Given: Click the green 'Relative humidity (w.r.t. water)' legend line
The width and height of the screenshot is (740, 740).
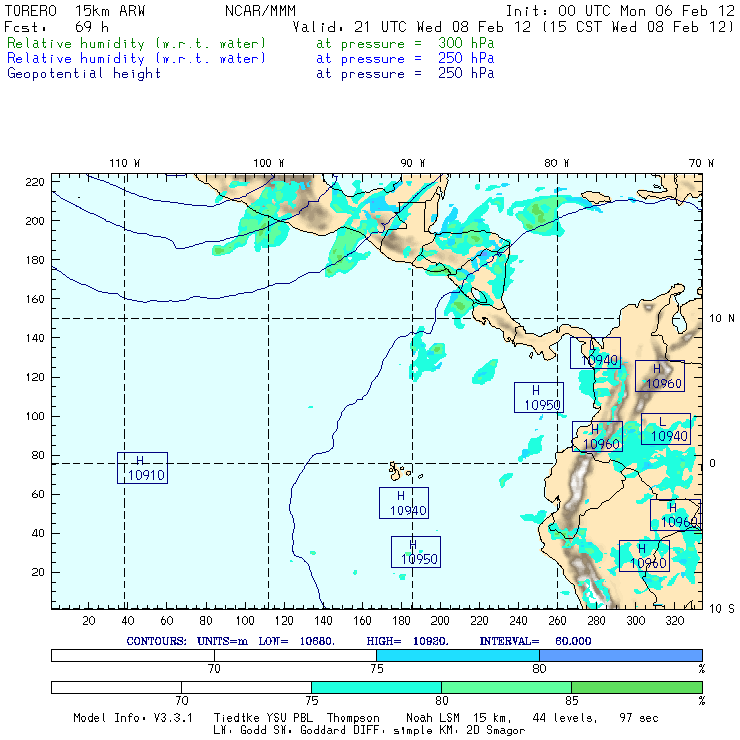Looking at the screenshot, I should 136,43.
